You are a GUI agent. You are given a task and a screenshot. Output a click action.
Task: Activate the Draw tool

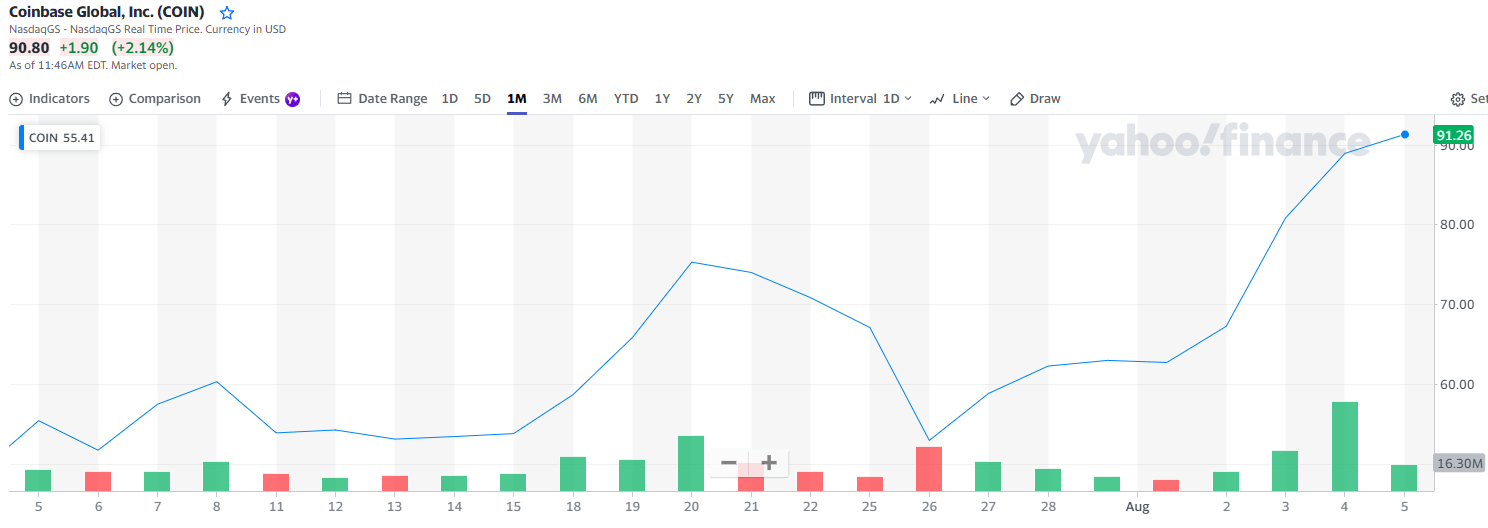coord(1035,99)
